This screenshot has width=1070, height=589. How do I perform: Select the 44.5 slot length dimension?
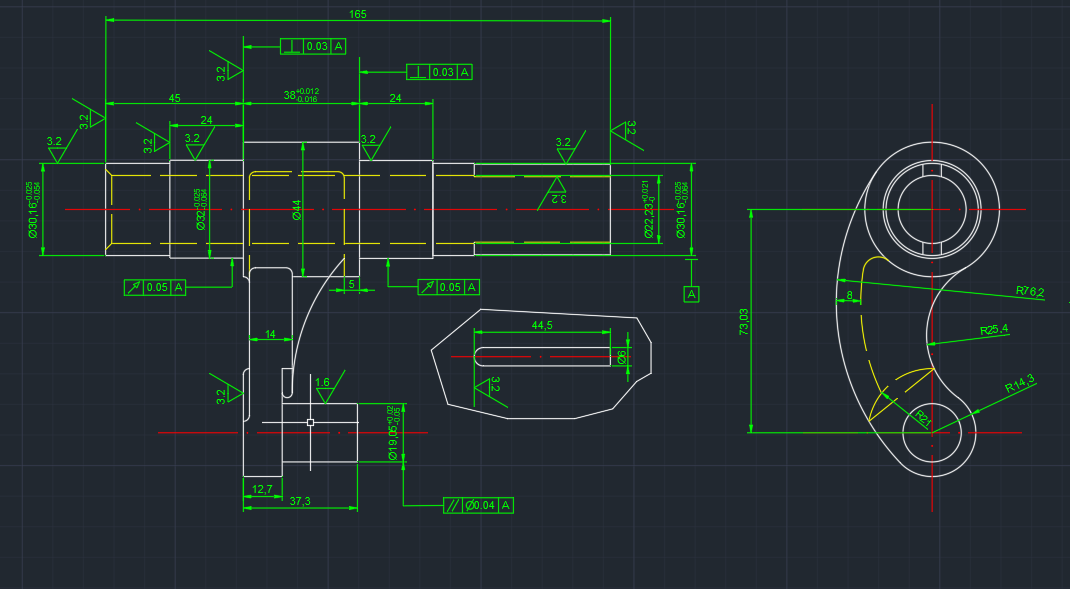[542, 326]
